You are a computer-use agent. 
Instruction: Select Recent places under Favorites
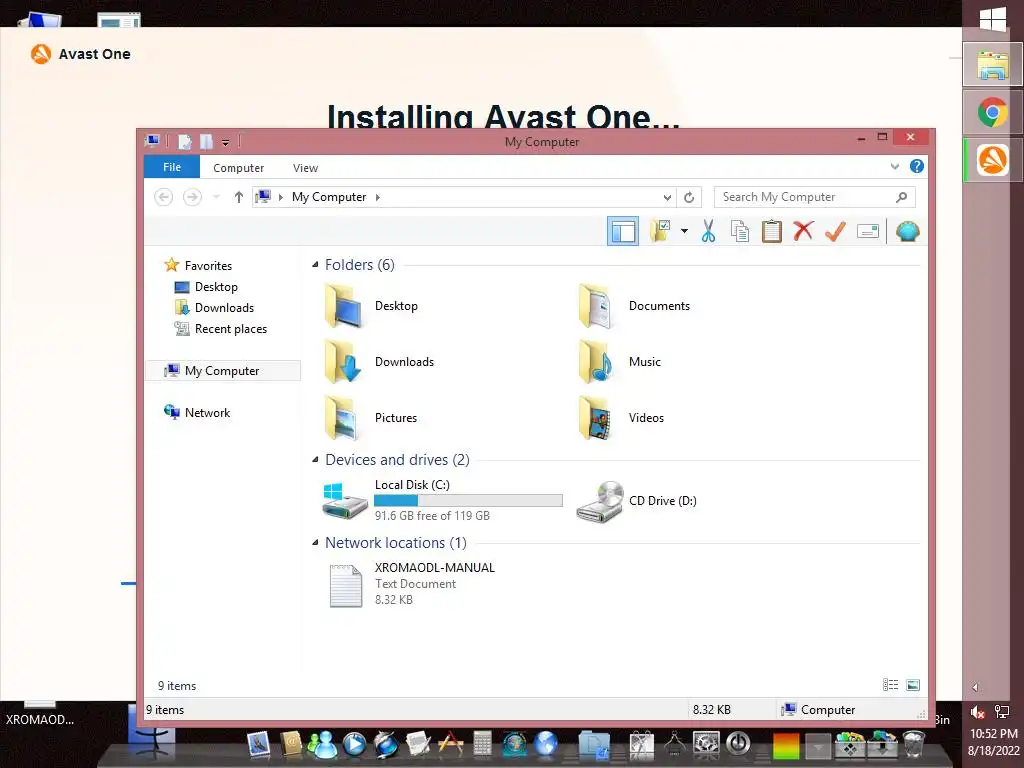pos(220,328)
